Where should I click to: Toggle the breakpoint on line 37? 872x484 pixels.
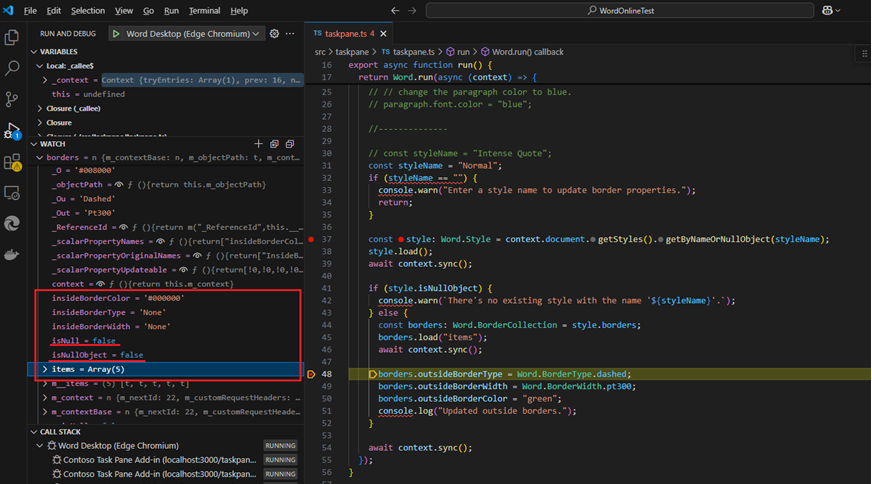pos(312,239)
